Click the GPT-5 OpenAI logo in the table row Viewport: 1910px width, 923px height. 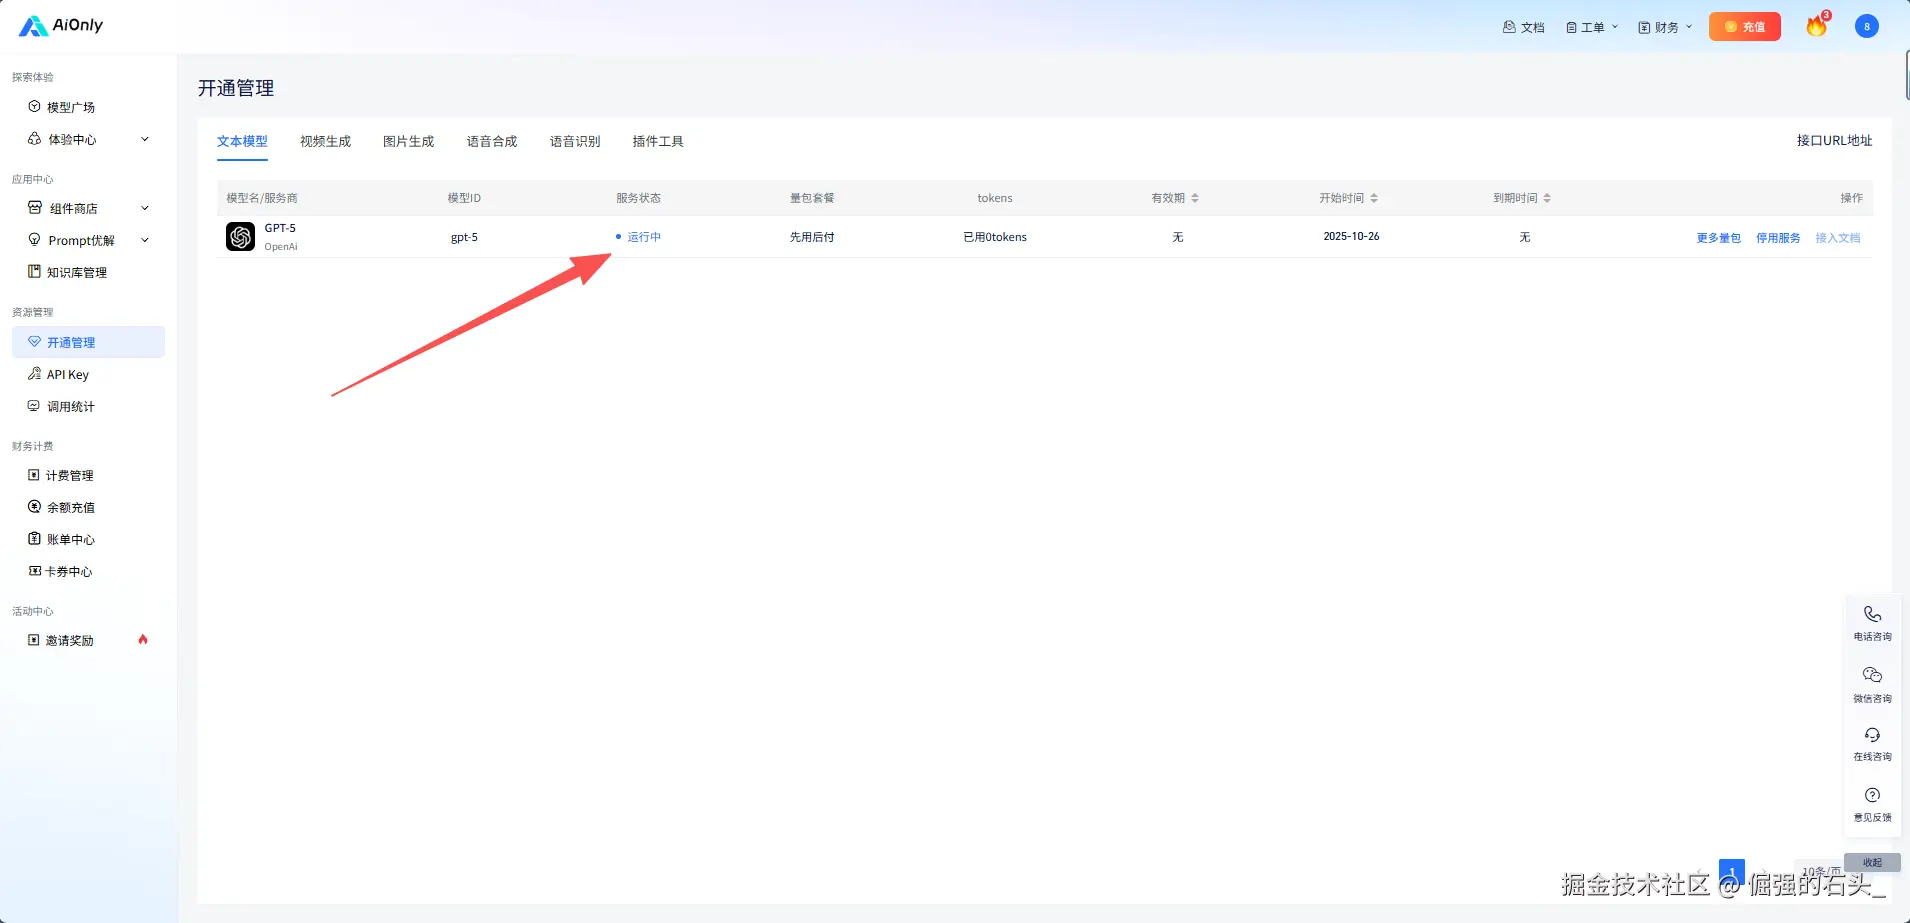click(240, 237)
